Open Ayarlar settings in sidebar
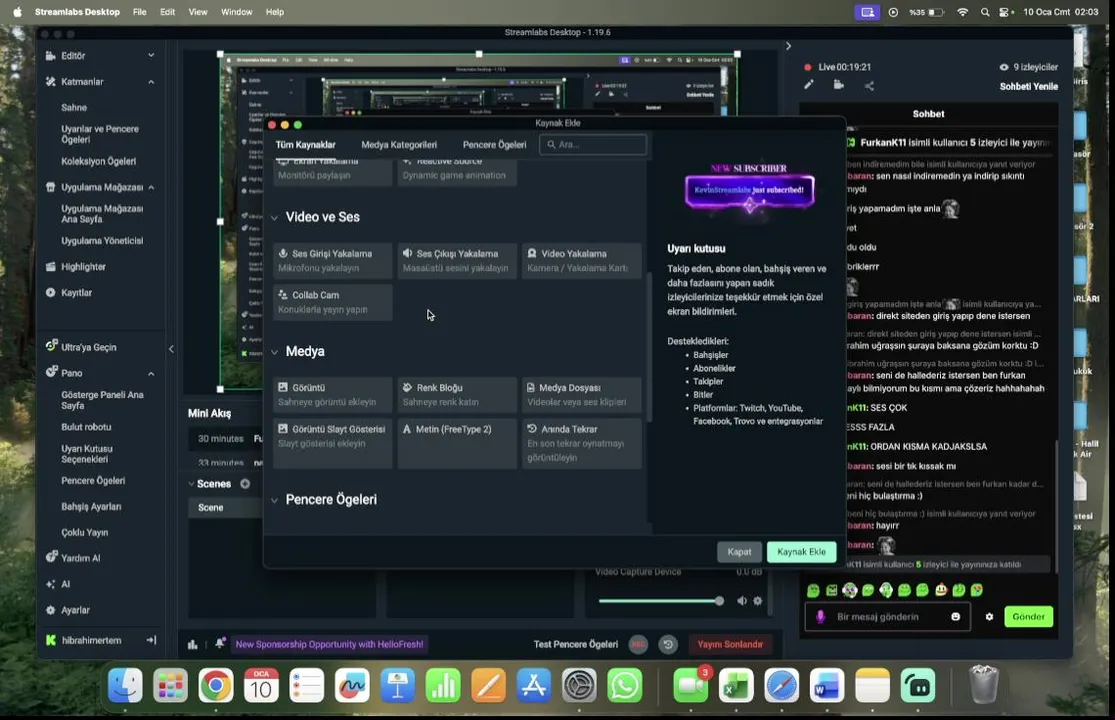 point(75,610)
